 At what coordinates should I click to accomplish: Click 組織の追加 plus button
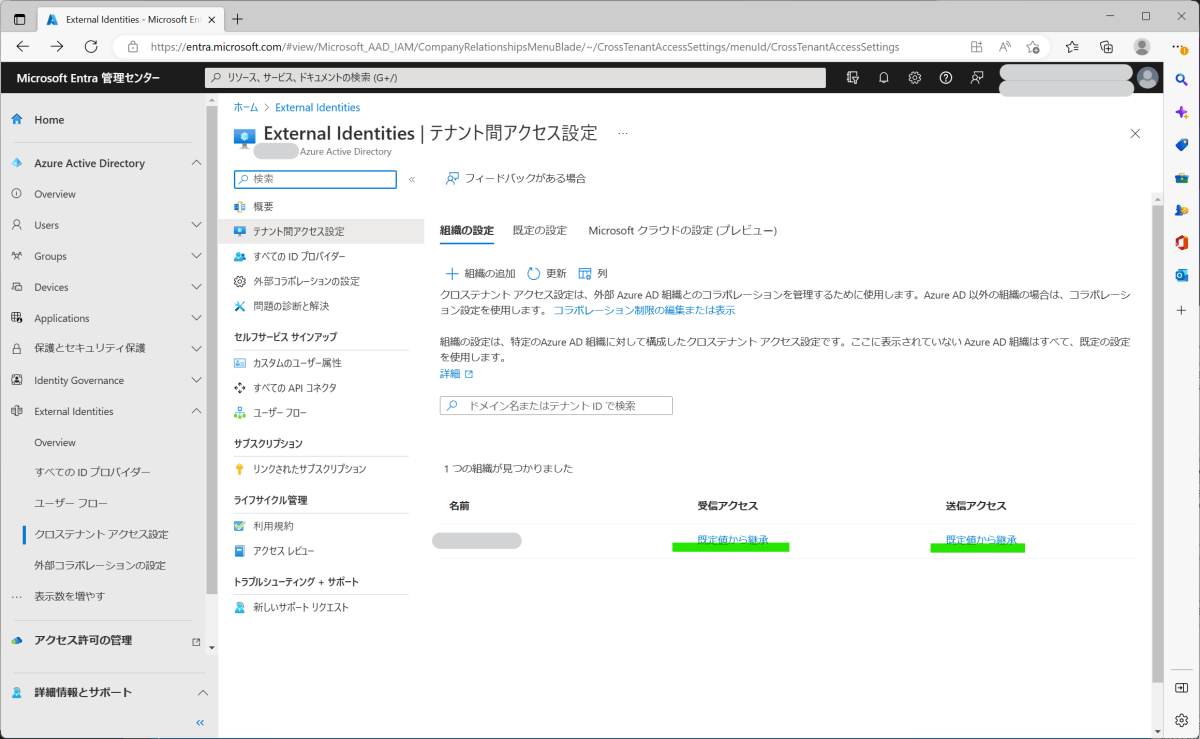[480, 273]
